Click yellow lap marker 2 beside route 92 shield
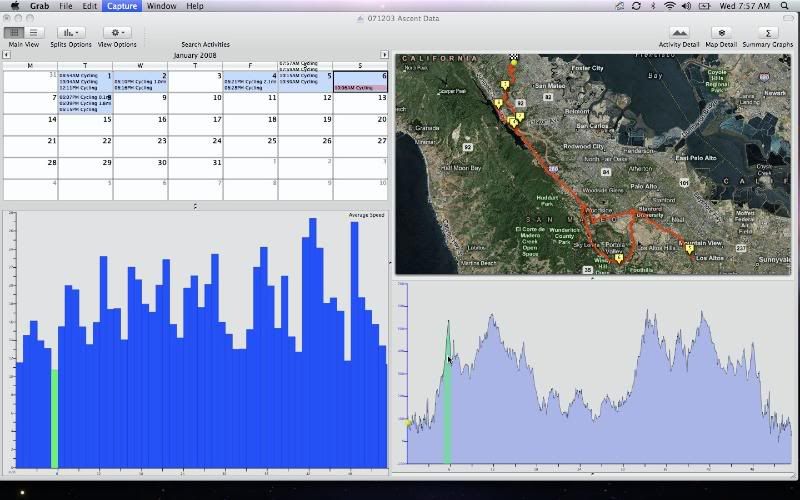Screen dimensions: 800x500 point(519,116)
